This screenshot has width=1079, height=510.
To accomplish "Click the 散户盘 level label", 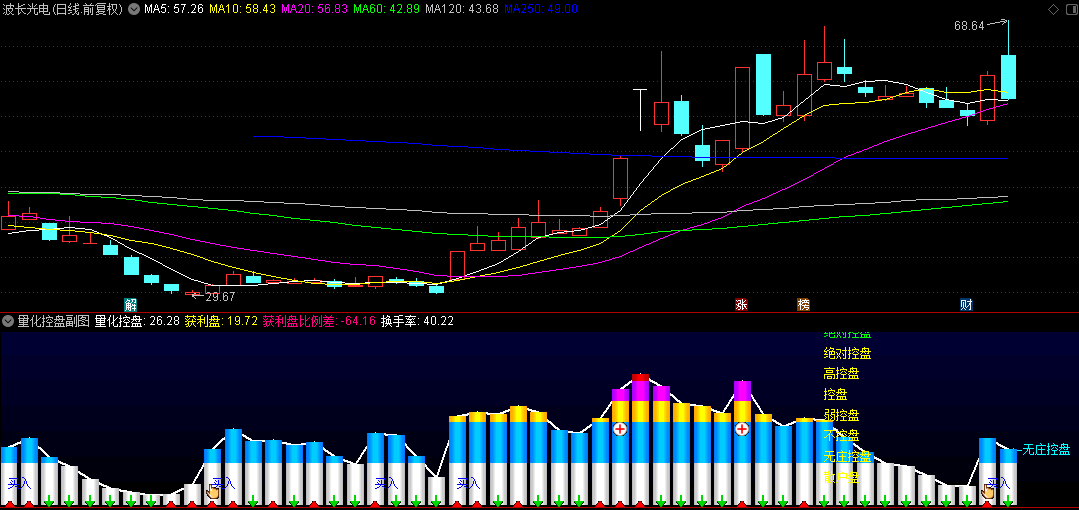I will point(841,477).
